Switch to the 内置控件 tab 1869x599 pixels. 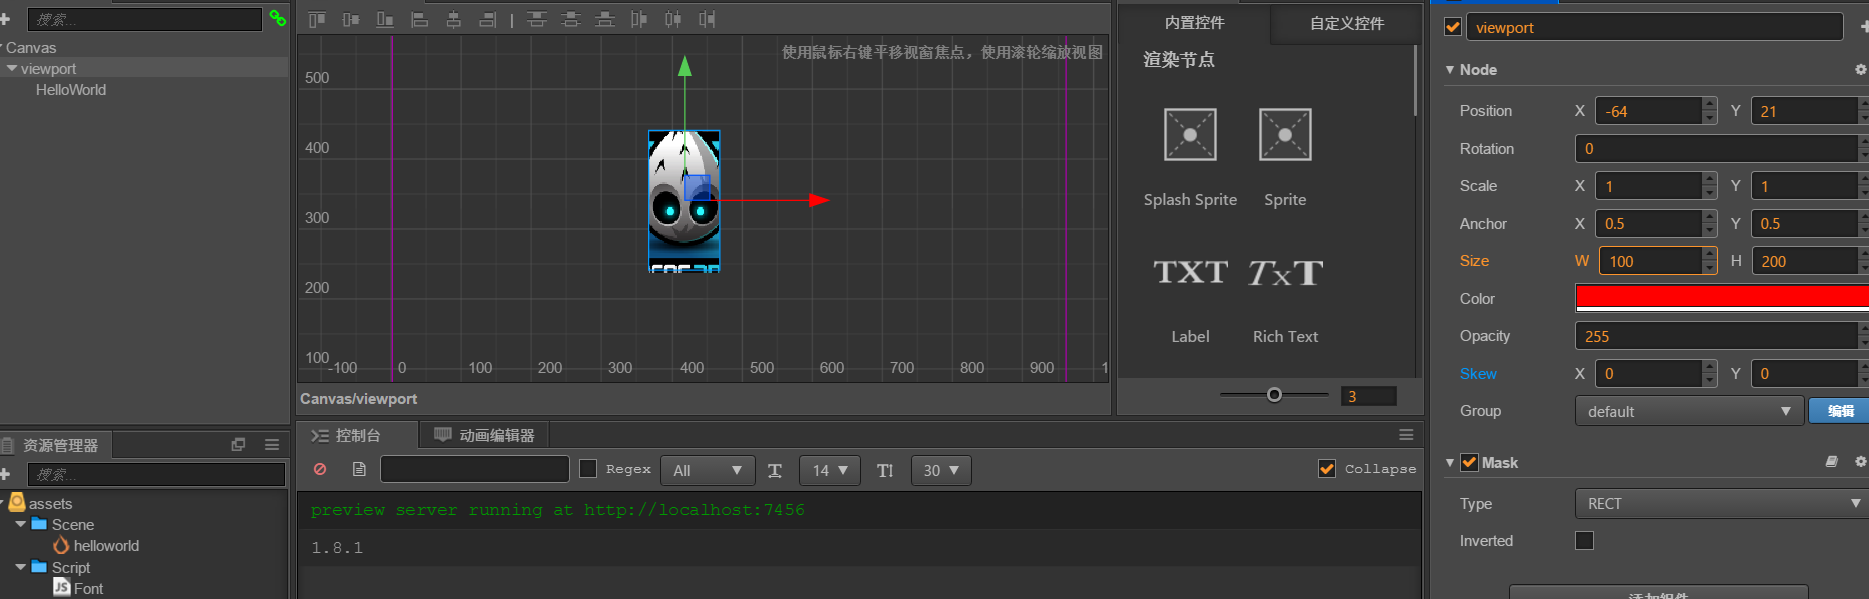[1194, 23]
